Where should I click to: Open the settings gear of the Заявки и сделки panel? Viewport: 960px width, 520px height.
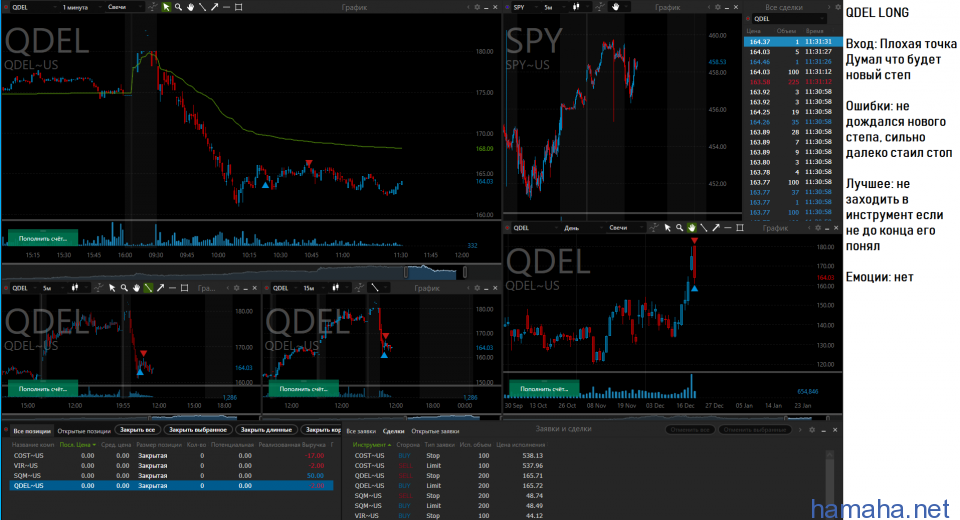pos(812,430)
